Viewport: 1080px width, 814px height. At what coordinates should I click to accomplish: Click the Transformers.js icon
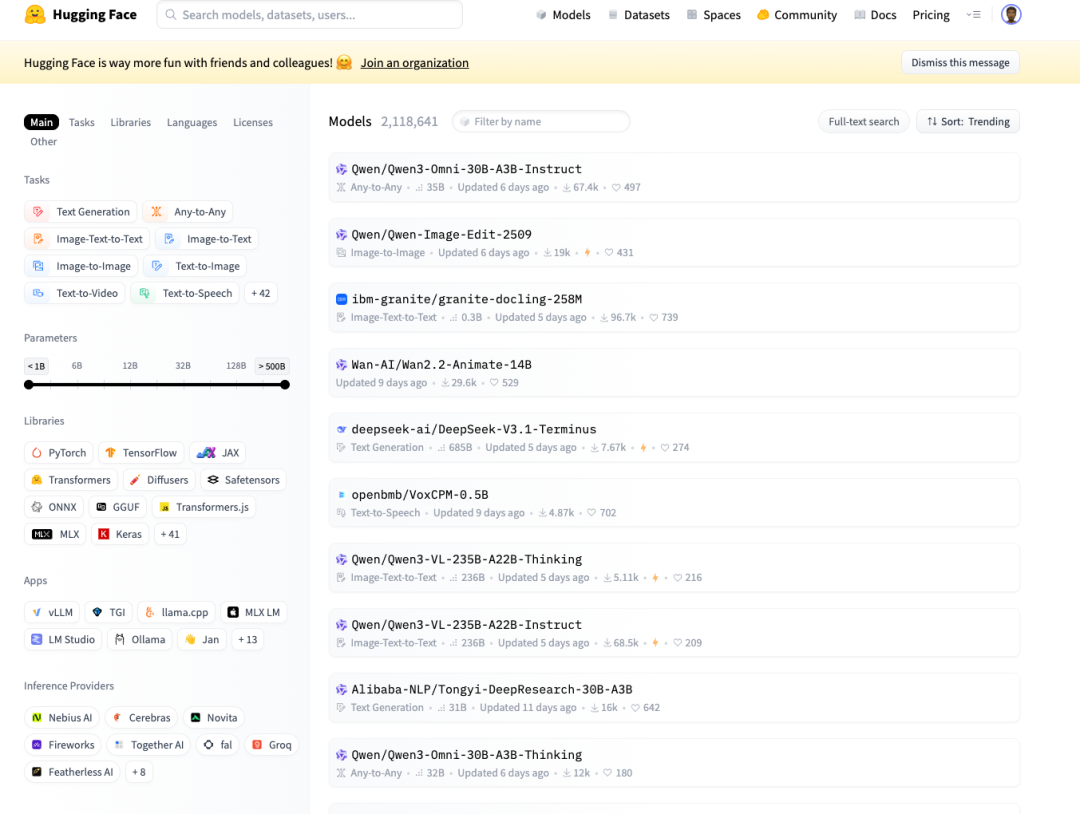tap(164, 508)
